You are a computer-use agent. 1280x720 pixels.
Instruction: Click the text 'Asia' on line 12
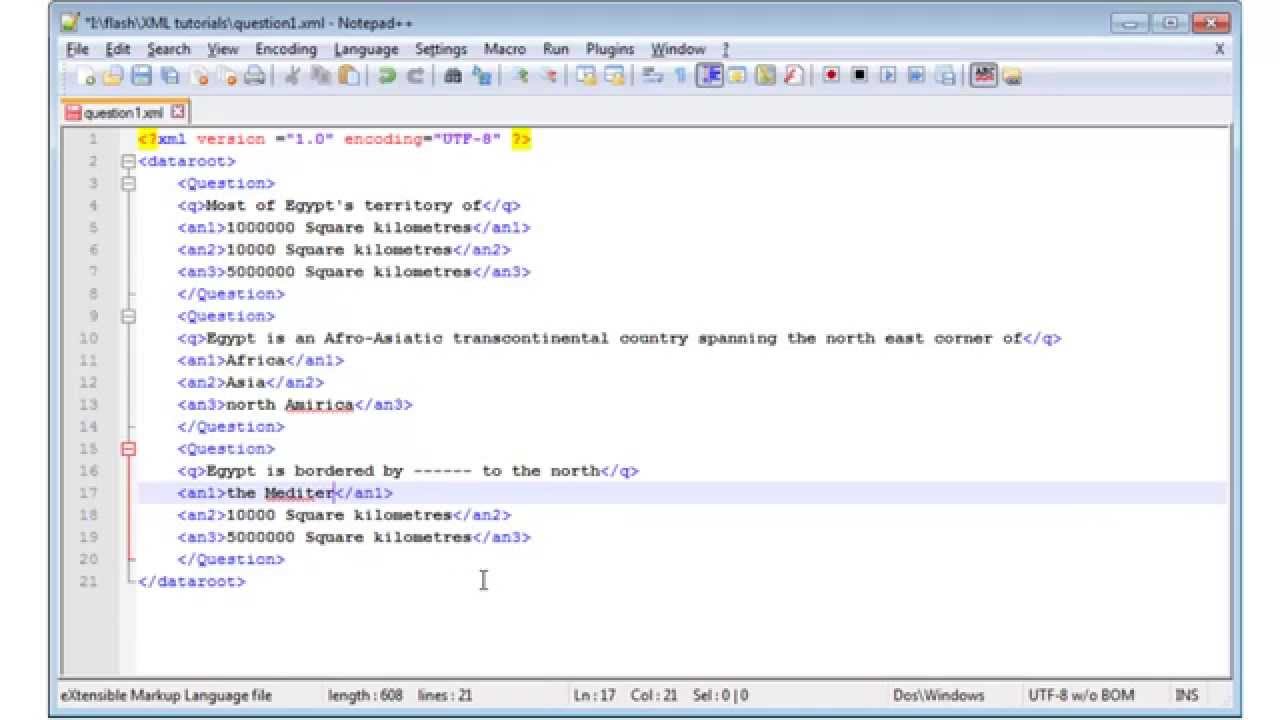pyautogui.click(x=246, y=383)
